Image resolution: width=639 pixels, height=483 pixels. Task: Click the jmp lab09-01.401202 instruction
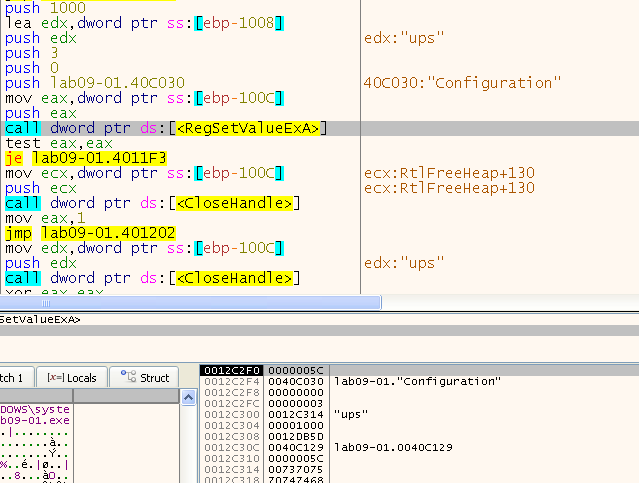[90, 233]
